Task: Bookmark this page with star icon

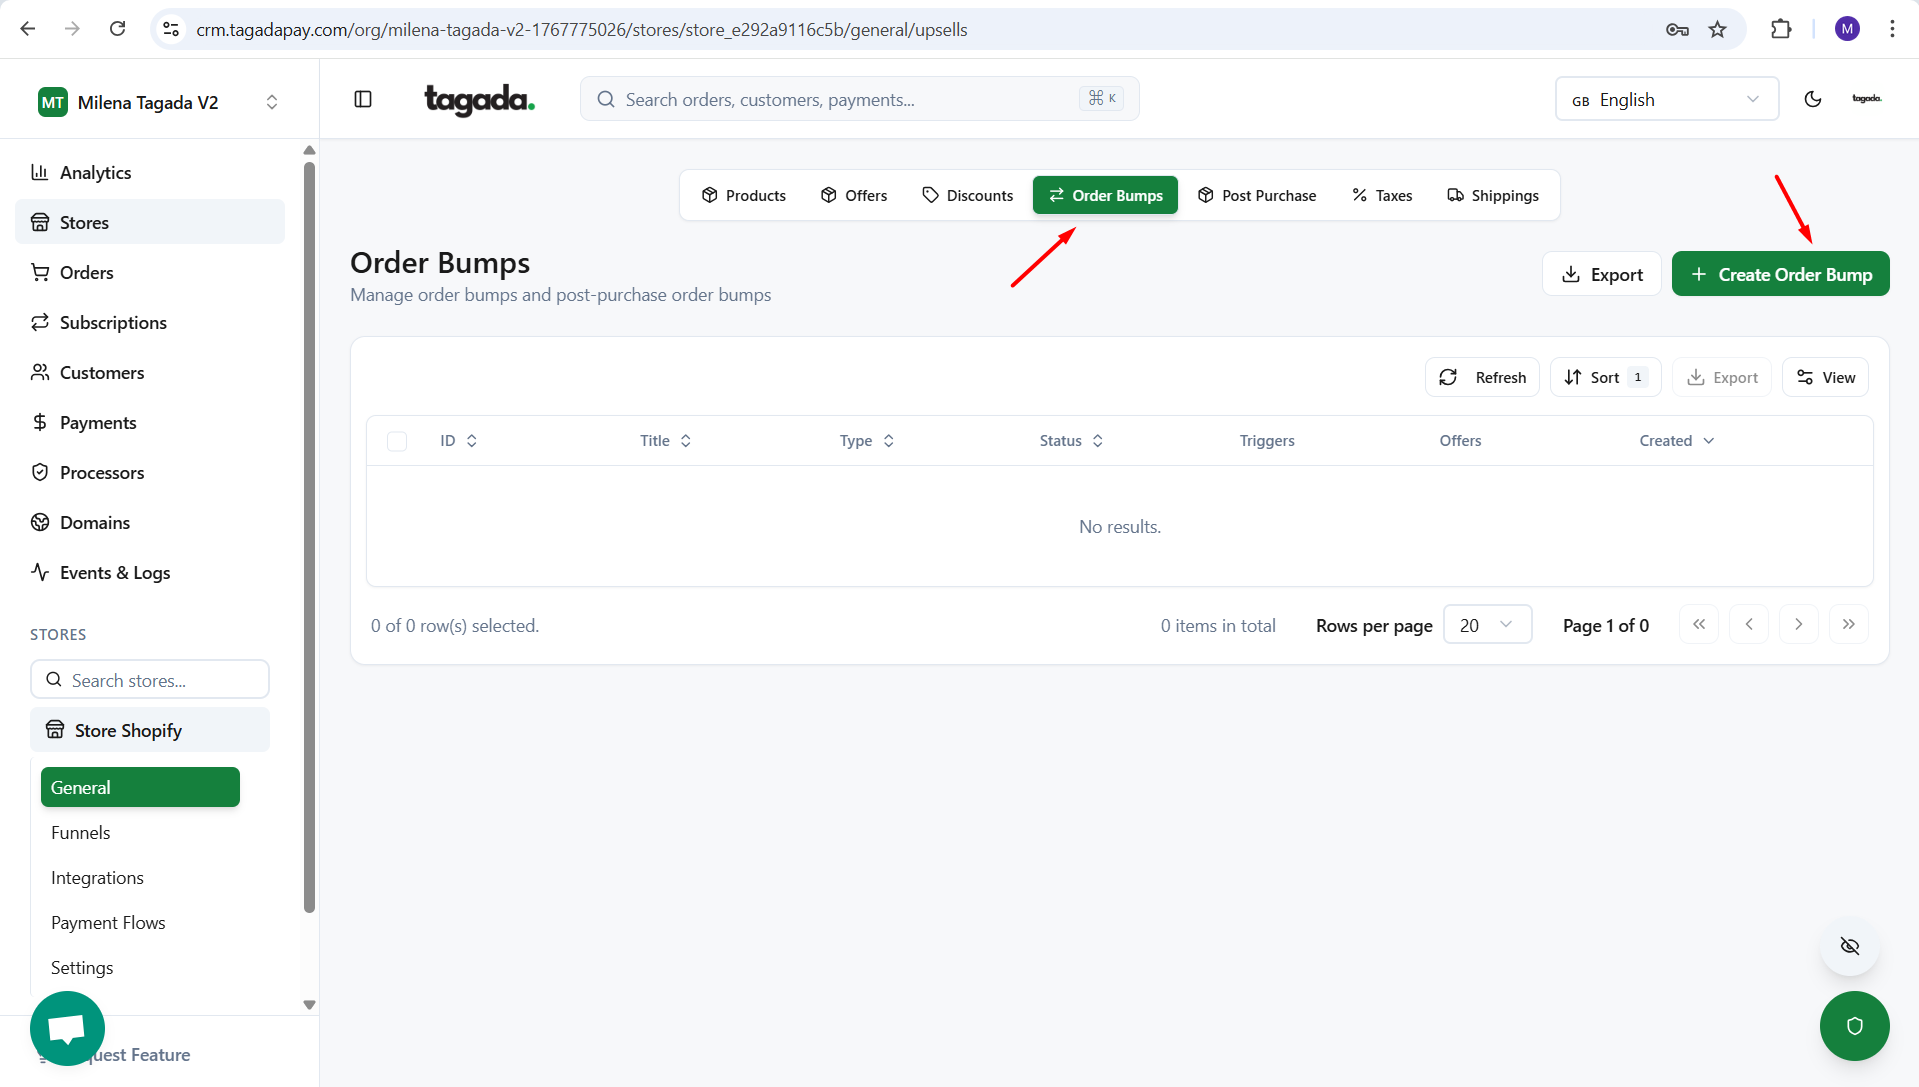Action: pos(1717,29)
